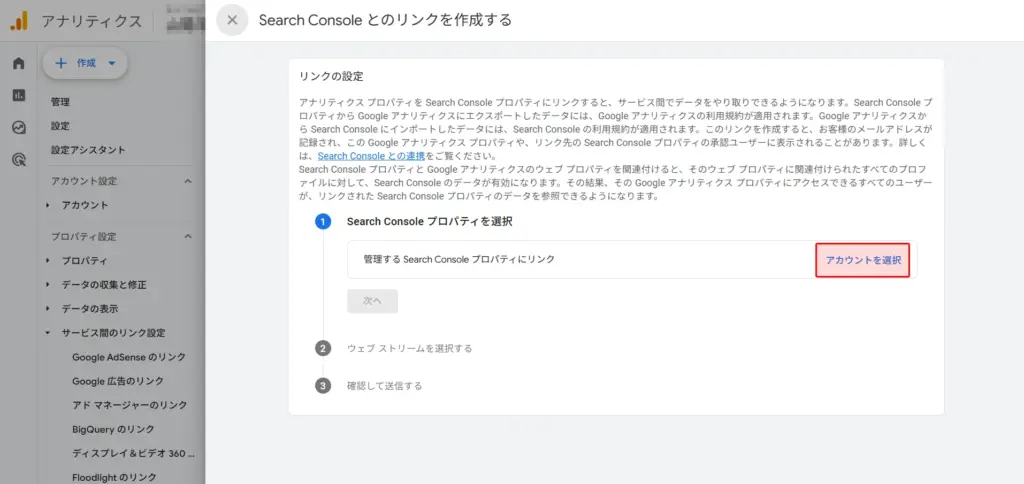
Task: Open the Home icon in sidebar
Action: point(19,64)
